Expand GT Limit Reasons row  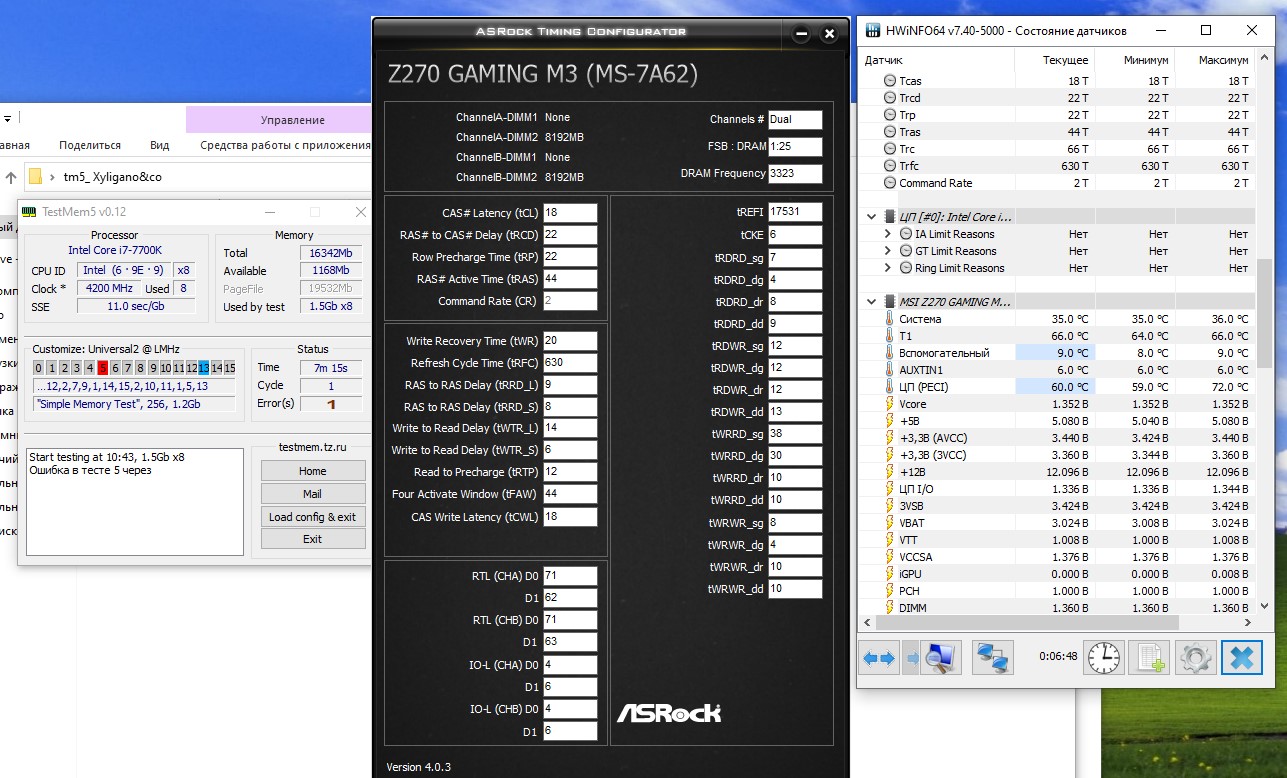coord(888,251)
